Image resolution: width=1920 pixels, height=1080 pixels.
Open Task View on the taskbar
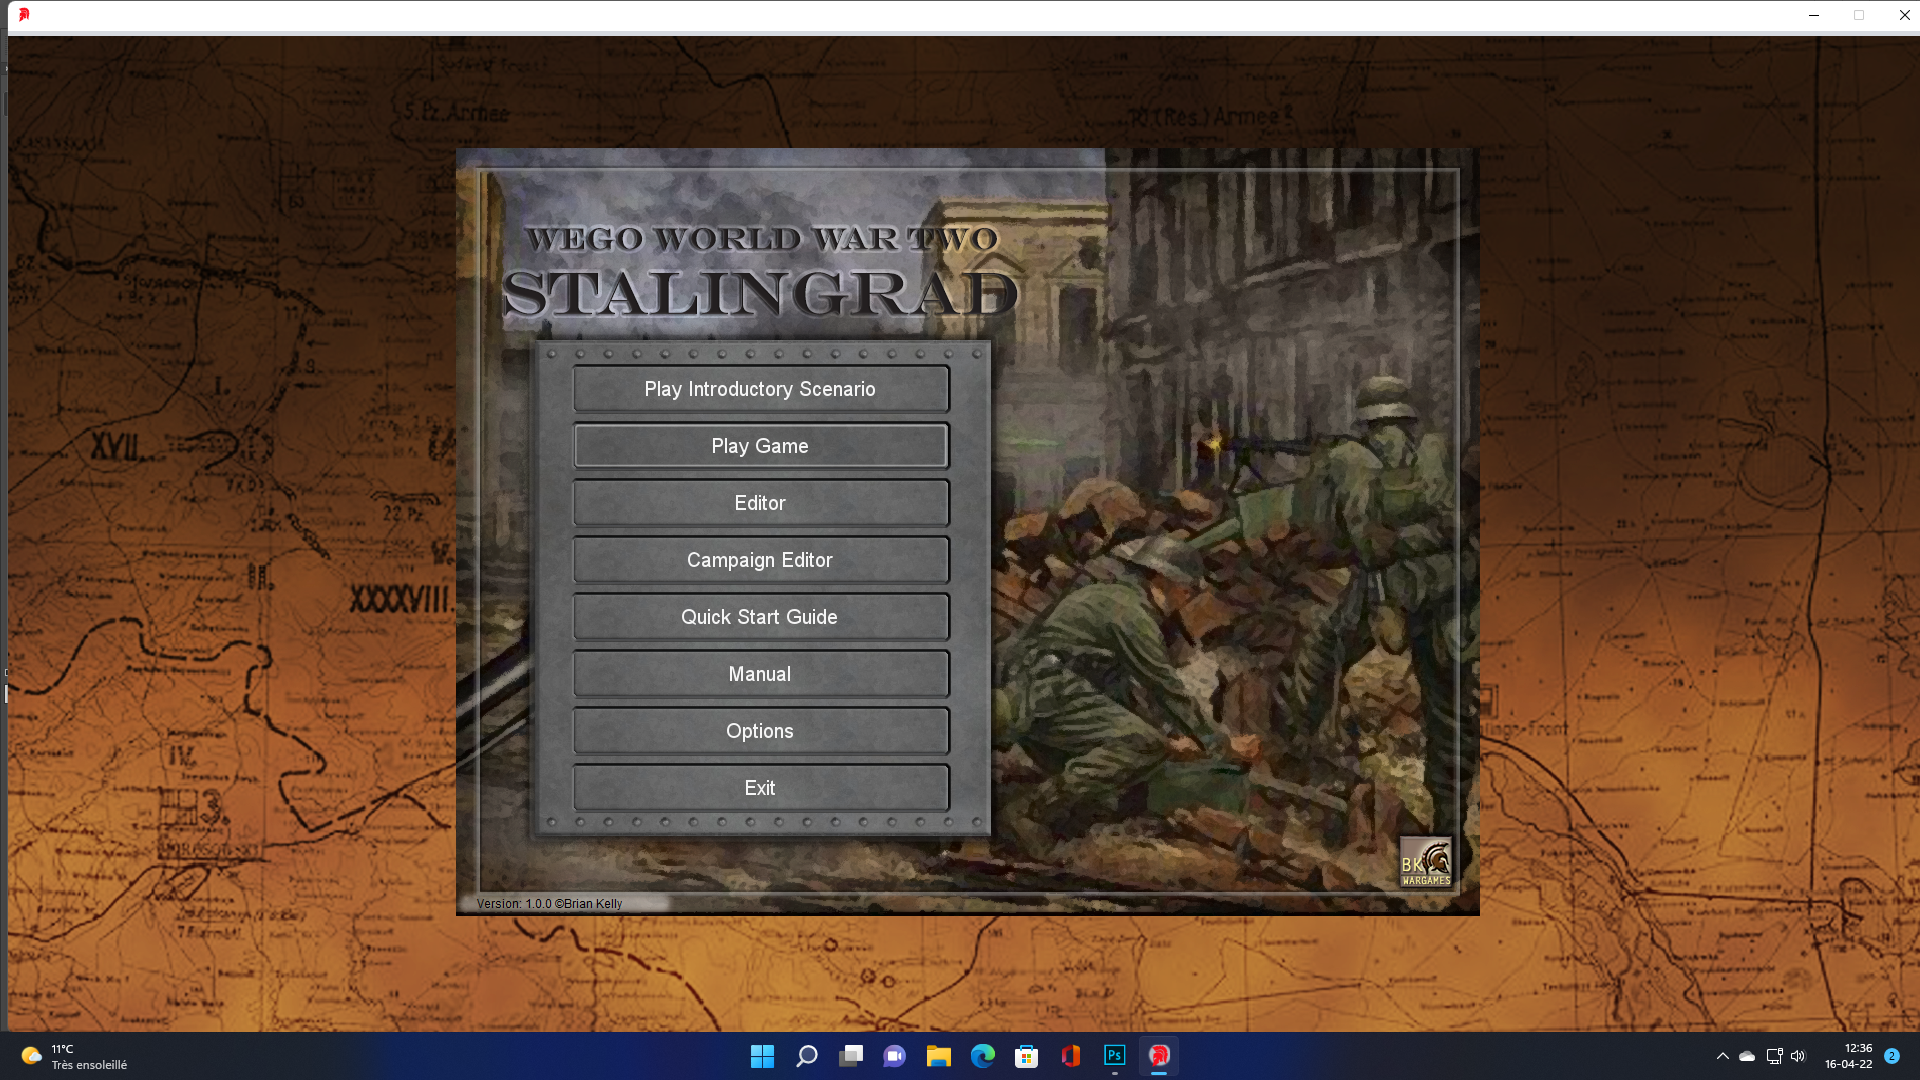pos(850,1056)
